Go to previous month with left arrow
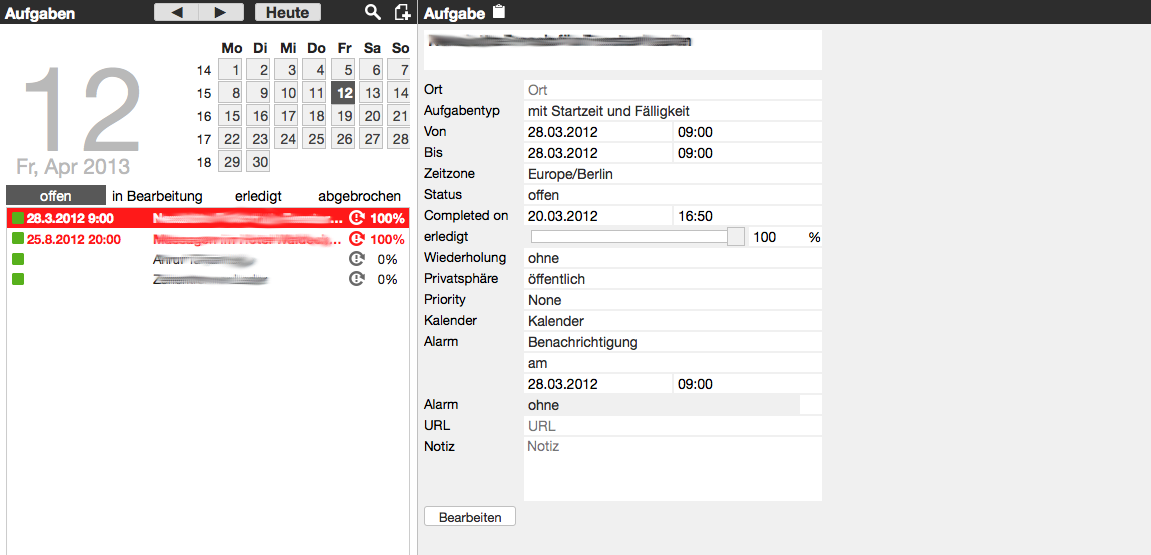The height and width of the screenshot is (555, 1151). point(177,12)
